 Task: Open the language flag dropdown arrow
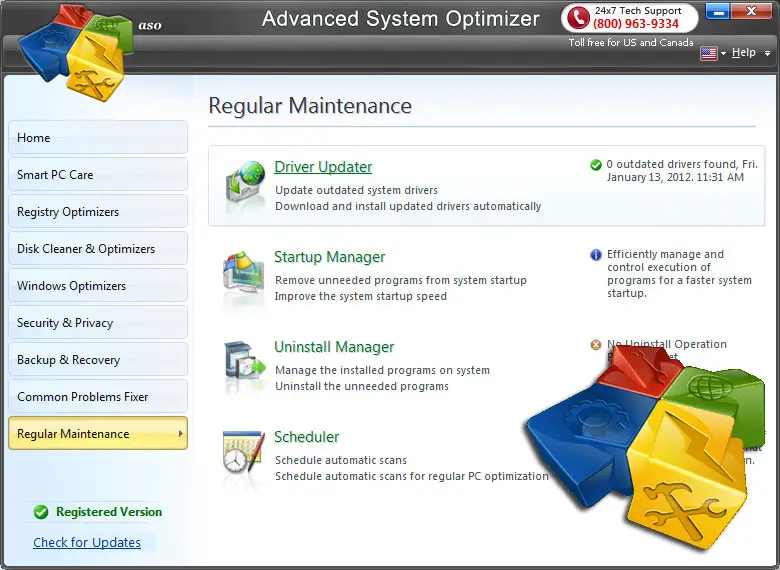(723, 53)
